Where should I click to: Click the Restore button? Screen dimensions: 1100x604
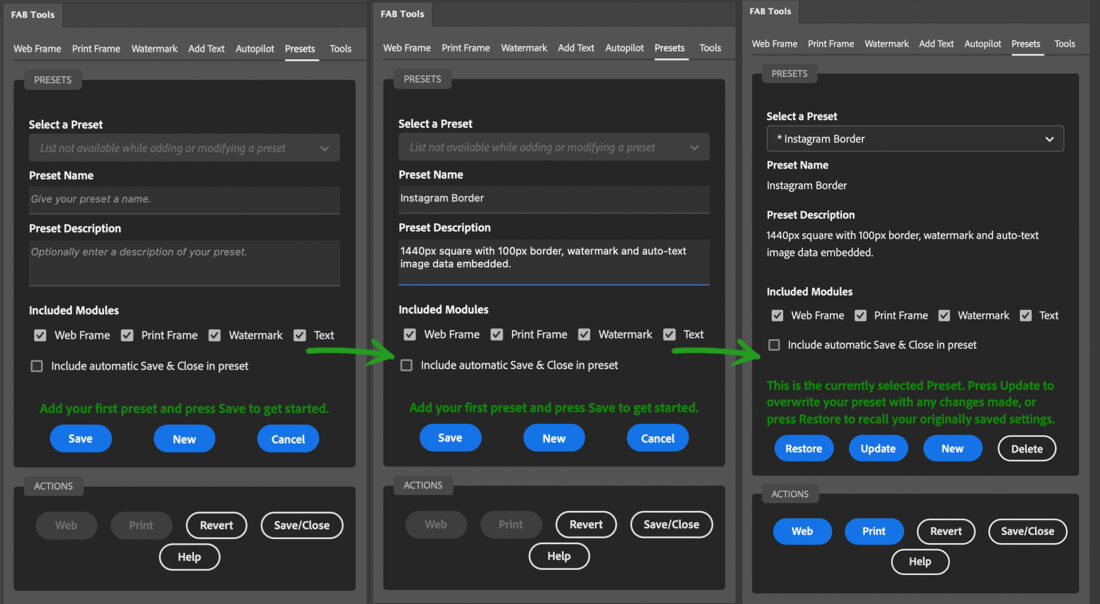(x=803, y=448)
